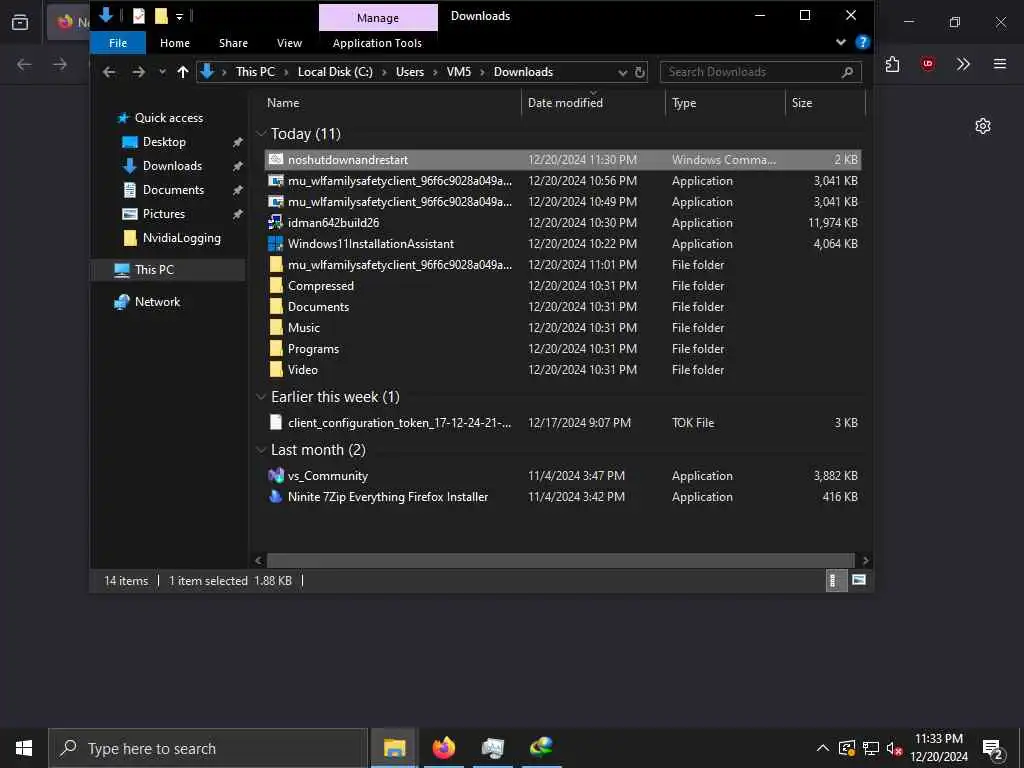
Task: Open Desktop in the navigation pane
Action: point(164,142)
